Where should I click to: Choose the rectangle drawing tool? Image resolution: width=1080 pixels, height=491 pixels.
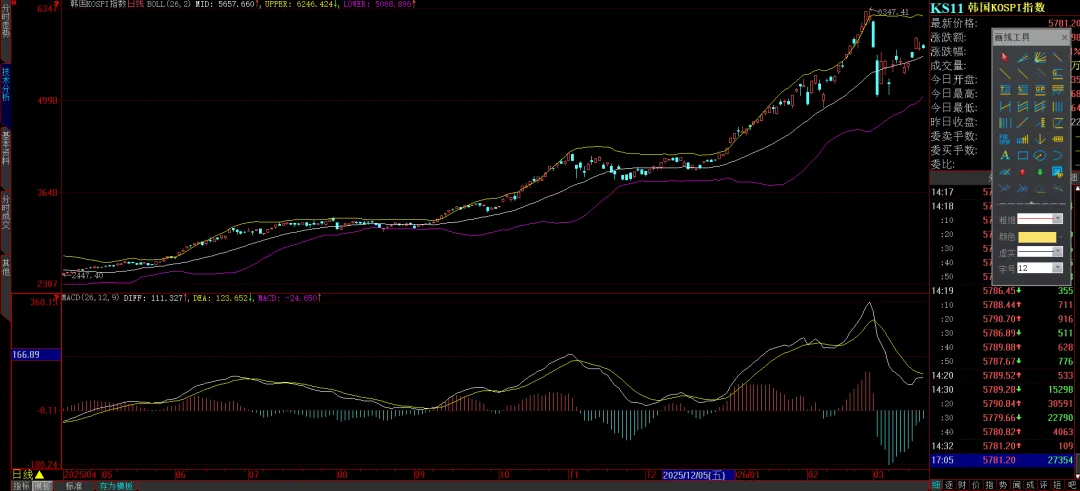coord(1023,155)
